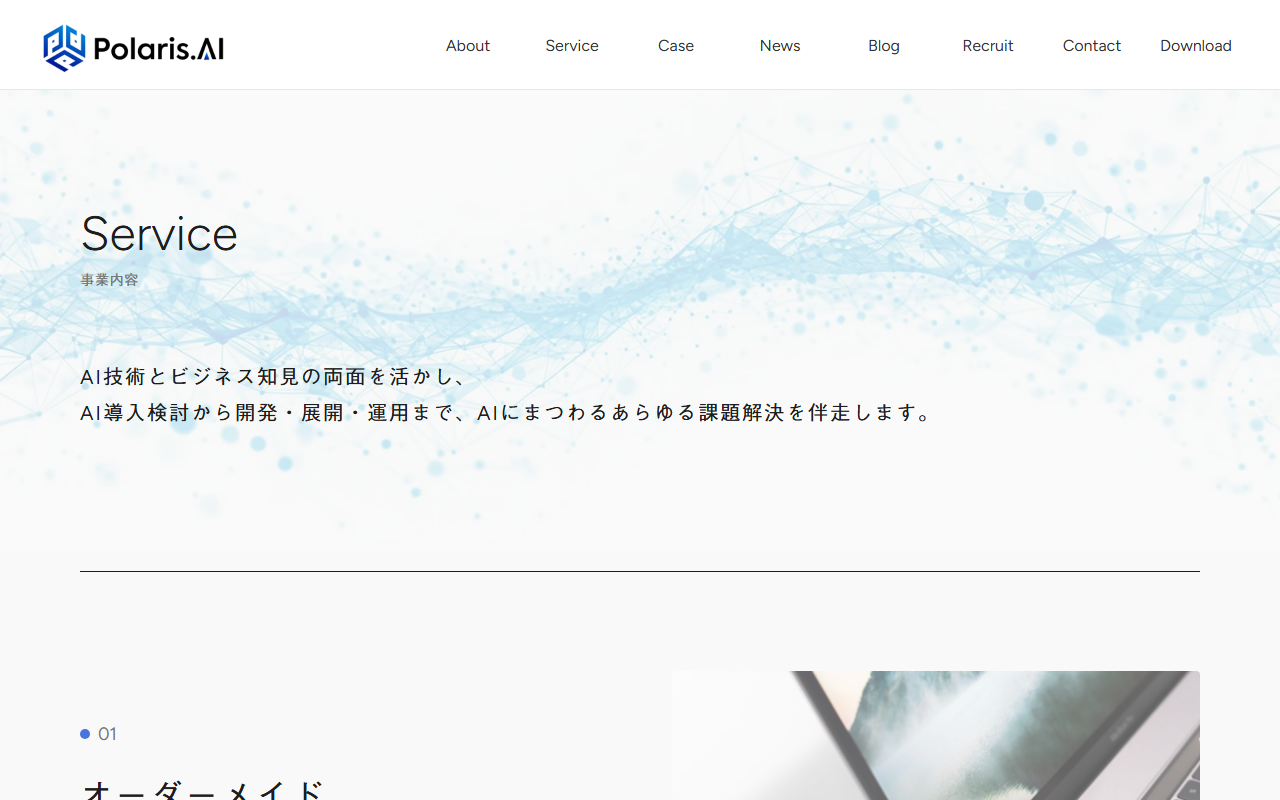
Task: Navigate to the Blog section
Action: (x=884, y=46)
